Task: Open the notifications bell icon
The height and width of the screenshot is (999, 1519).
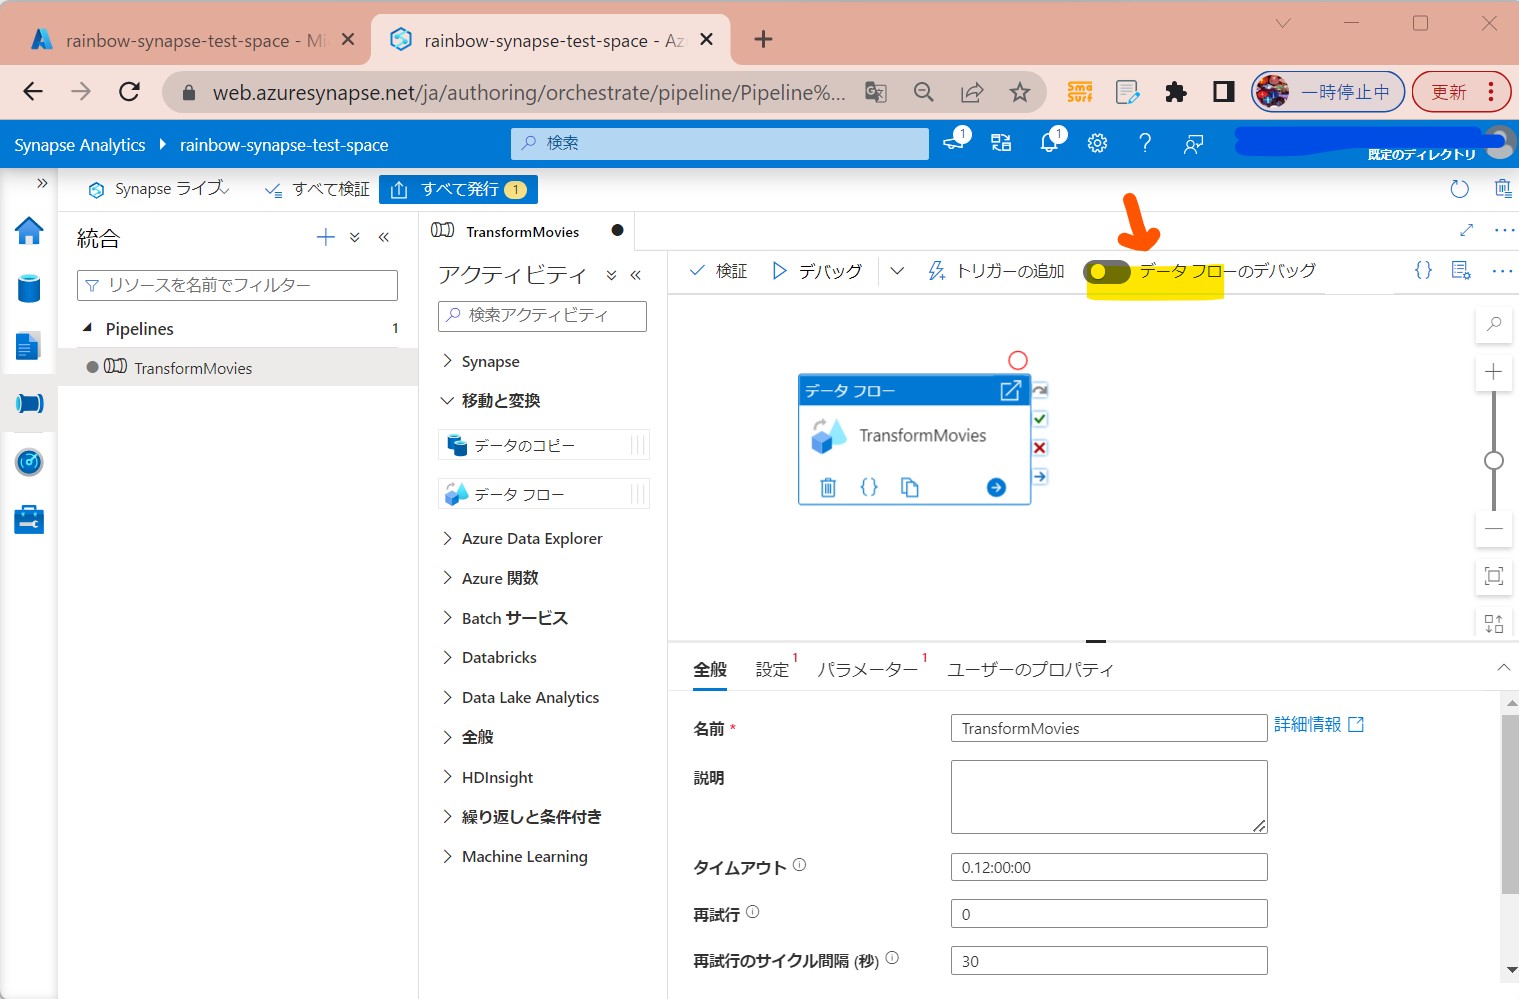Action: coord(1050,142)
